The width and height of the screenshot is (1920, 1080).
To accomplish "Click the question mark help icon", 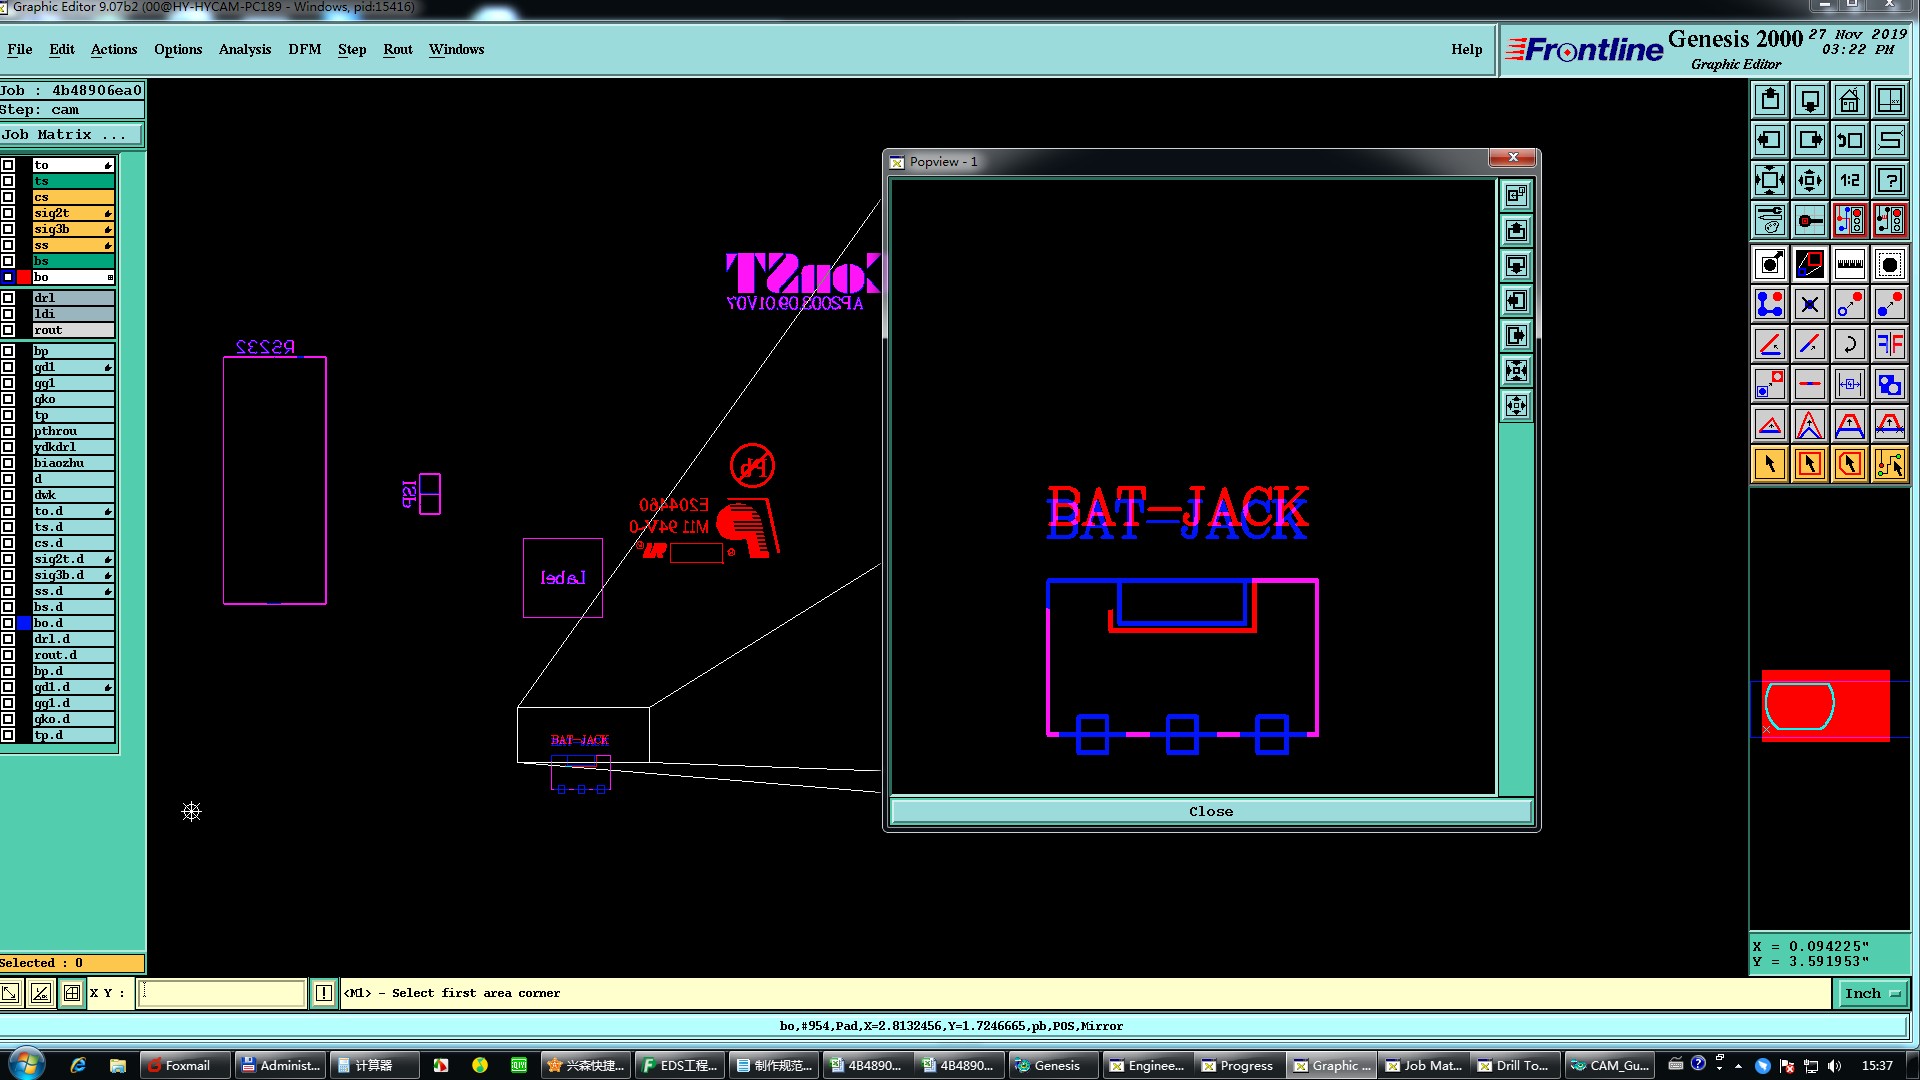I will [1889, 181].
